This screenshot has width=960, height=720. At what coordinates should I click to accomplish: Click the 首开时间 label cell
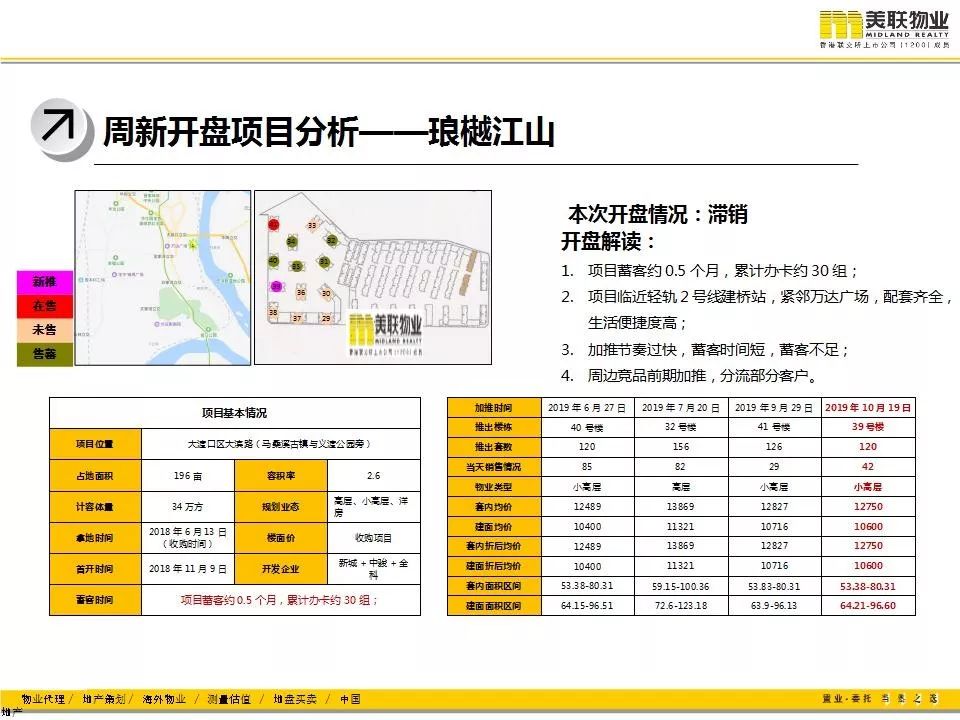[x=96, y=569]
